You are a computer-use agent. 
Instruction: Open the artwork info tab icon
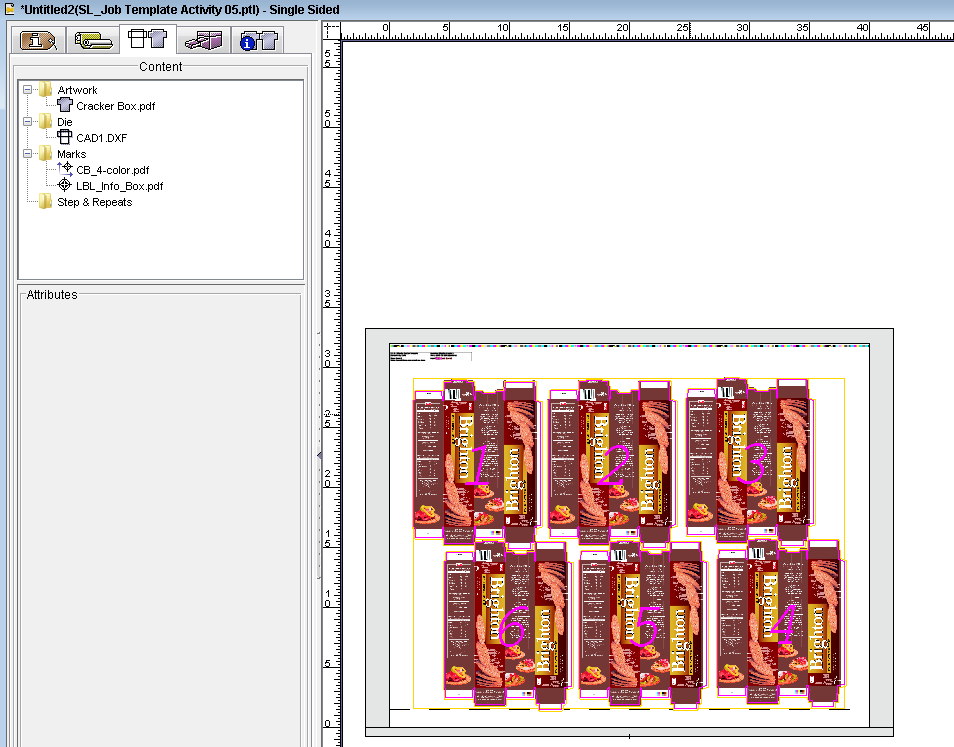[x=258, y=40]
